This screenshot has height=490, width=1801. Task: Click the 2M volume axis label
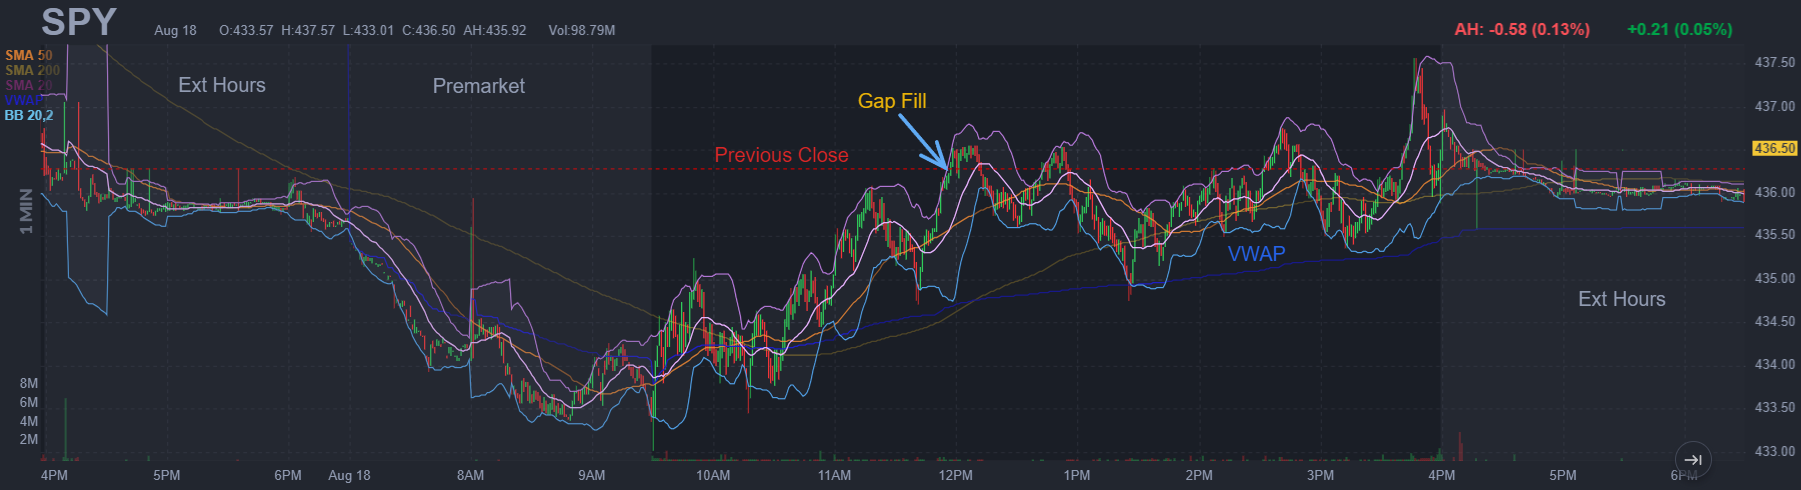(29, 439)
